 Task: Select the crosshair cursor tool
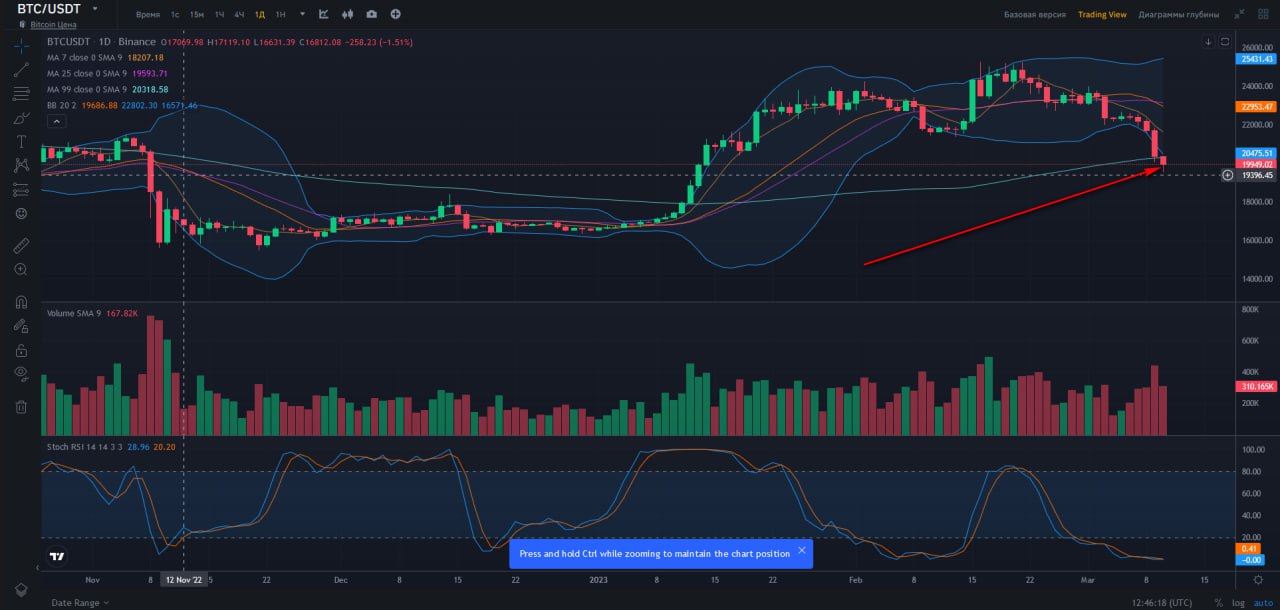tap(21, 46)
